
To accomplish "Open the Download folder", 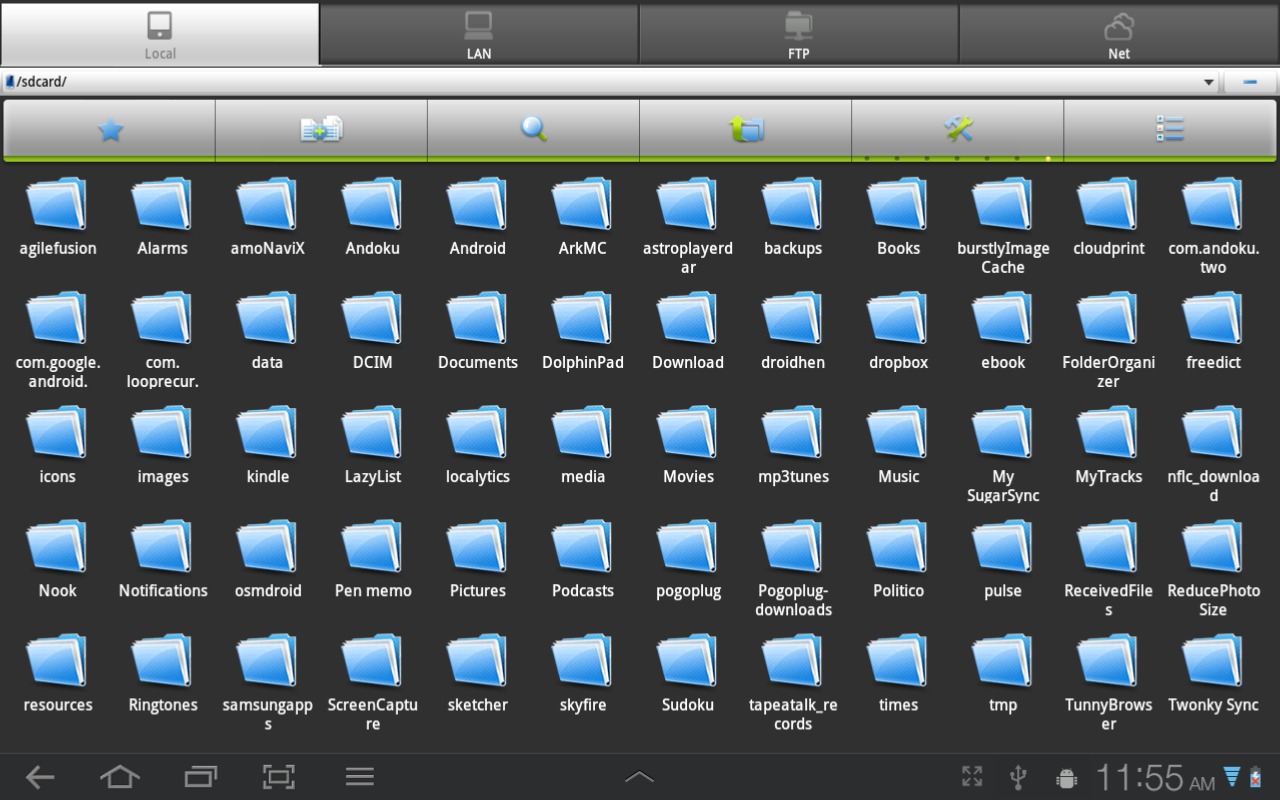I will click(688, 330).
